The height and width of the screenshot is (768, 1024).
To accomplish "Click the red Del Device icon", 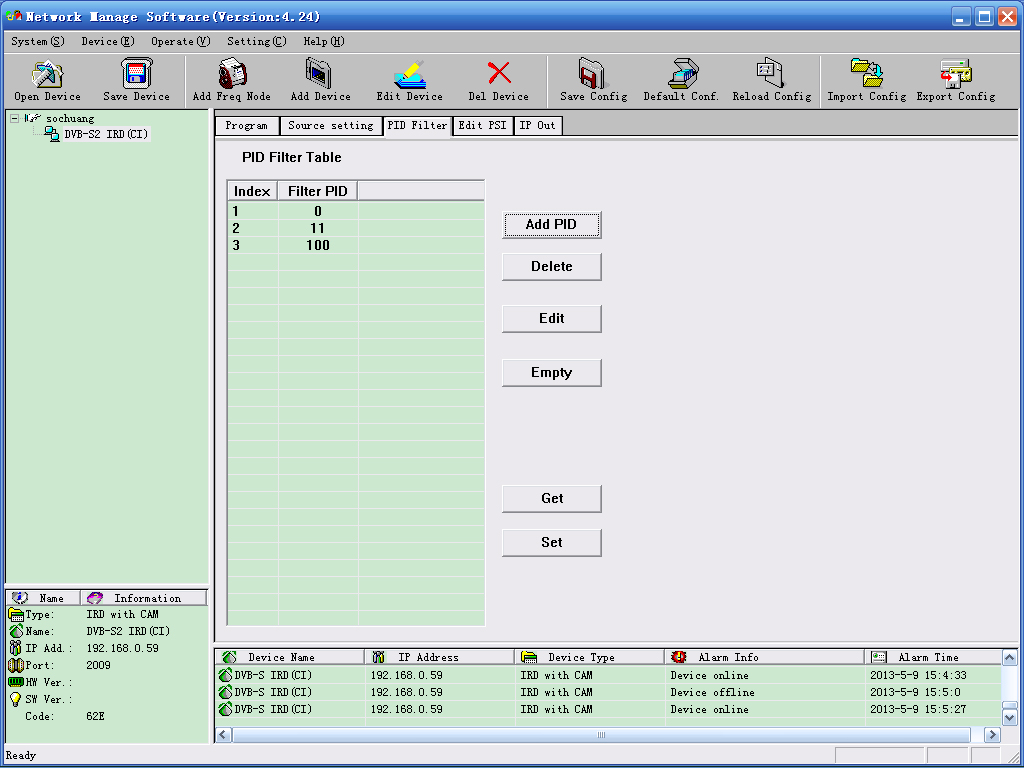I will point(498,74).
